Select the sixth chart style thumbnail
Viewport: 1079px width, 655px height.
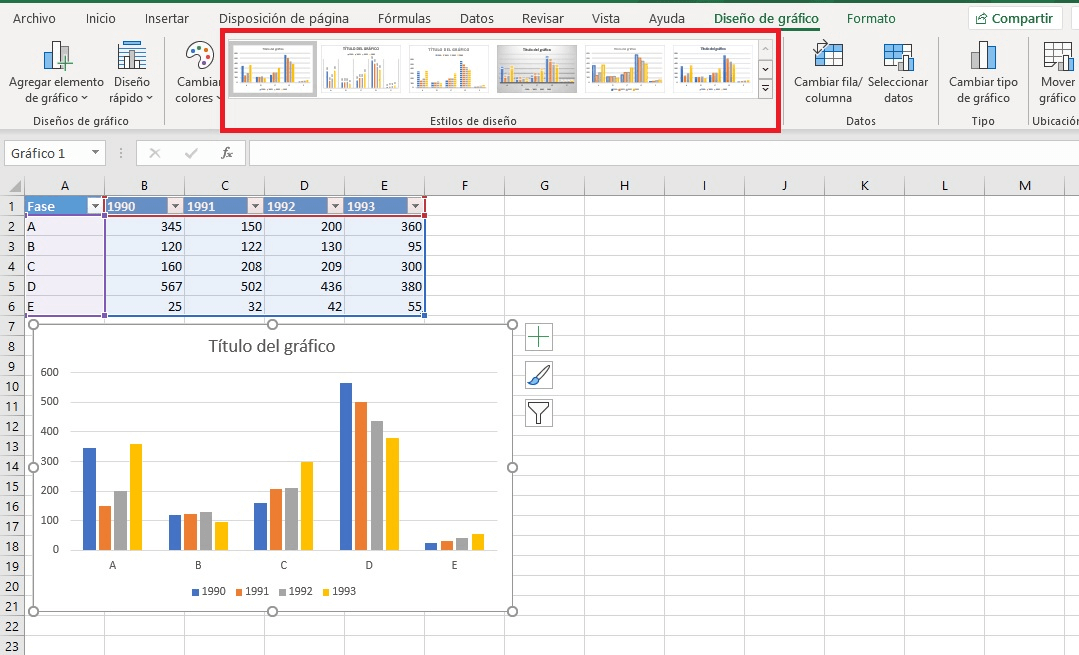713,69
